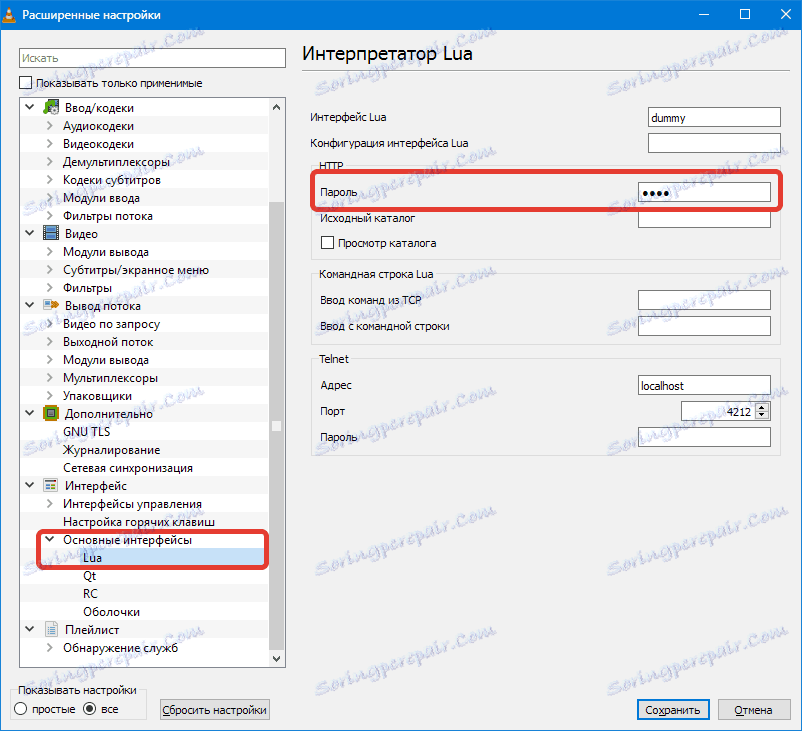Click the Интерфейс Lua field with dummy

(714, 117)
